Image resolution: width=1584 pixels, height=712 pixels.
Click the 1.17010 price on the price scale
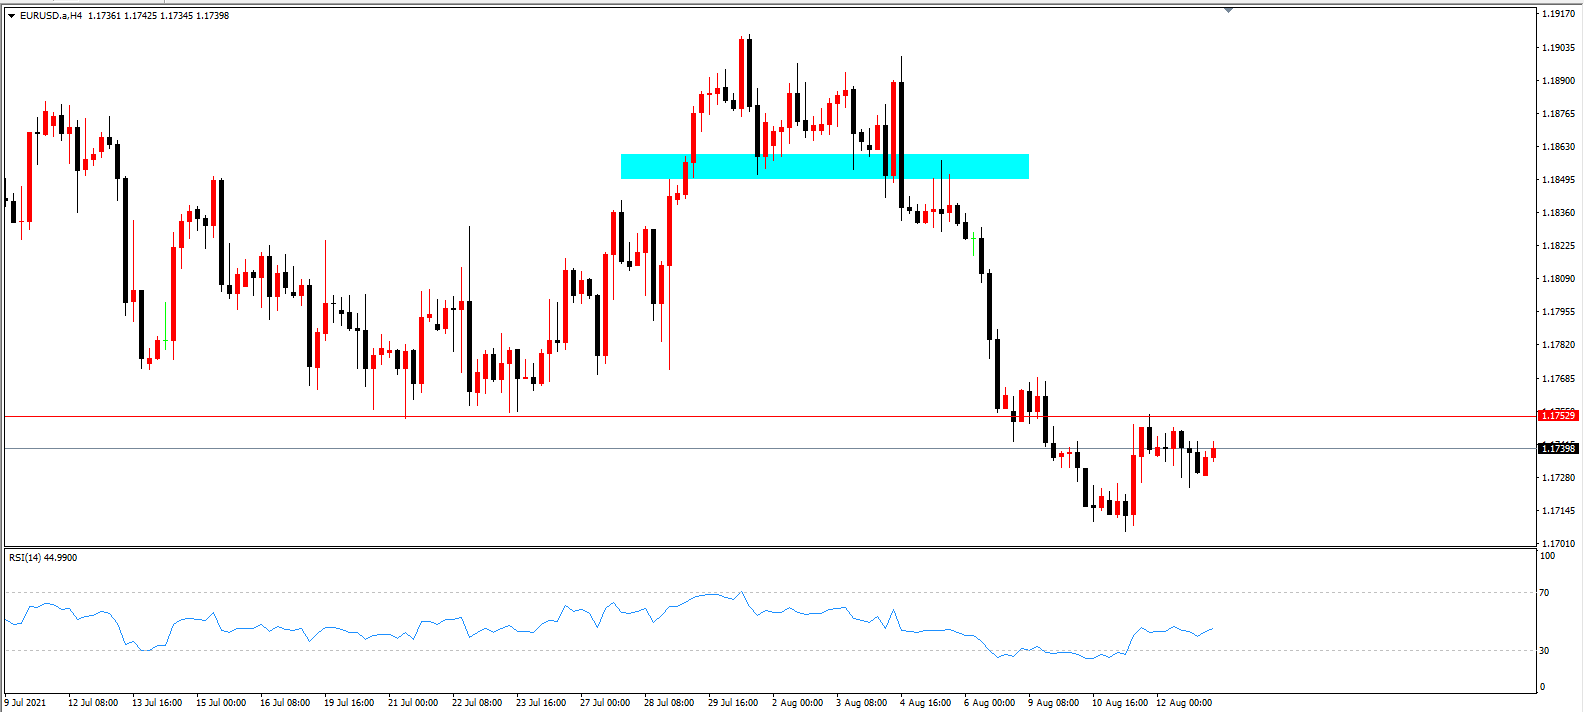[1558, 543]
